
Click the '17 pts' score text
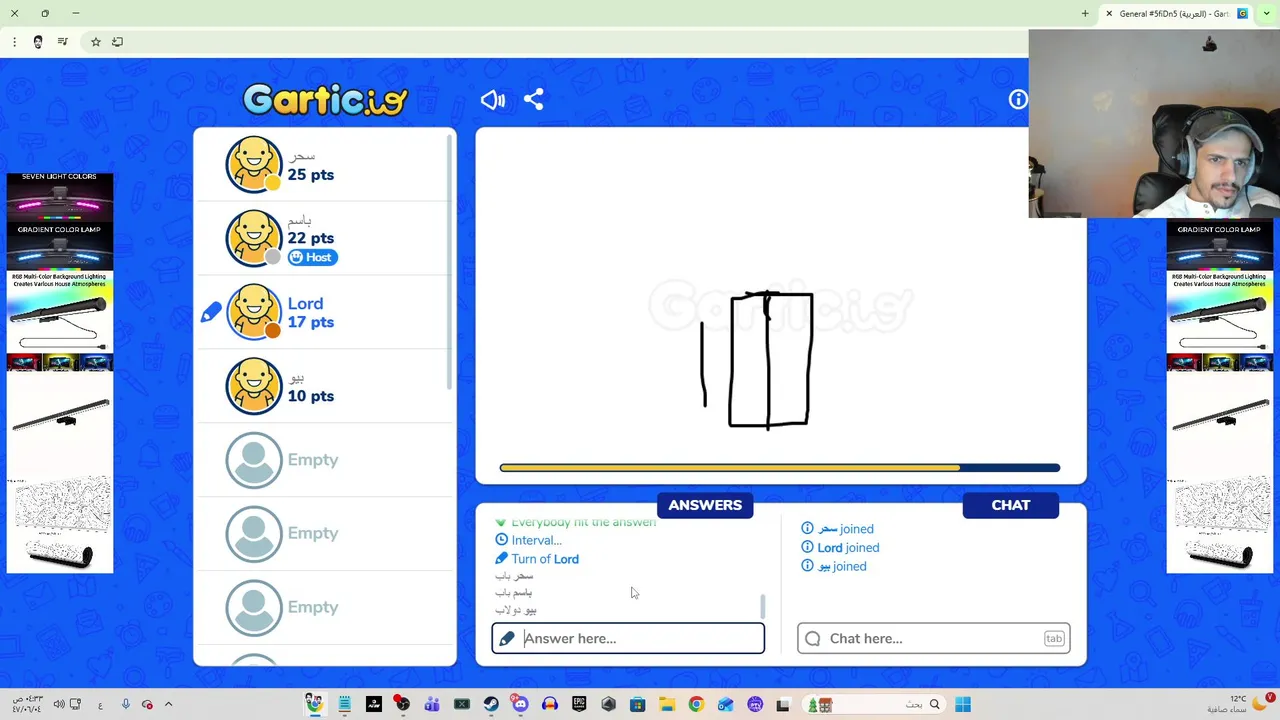pyautogui.click(x=311, y=322)
